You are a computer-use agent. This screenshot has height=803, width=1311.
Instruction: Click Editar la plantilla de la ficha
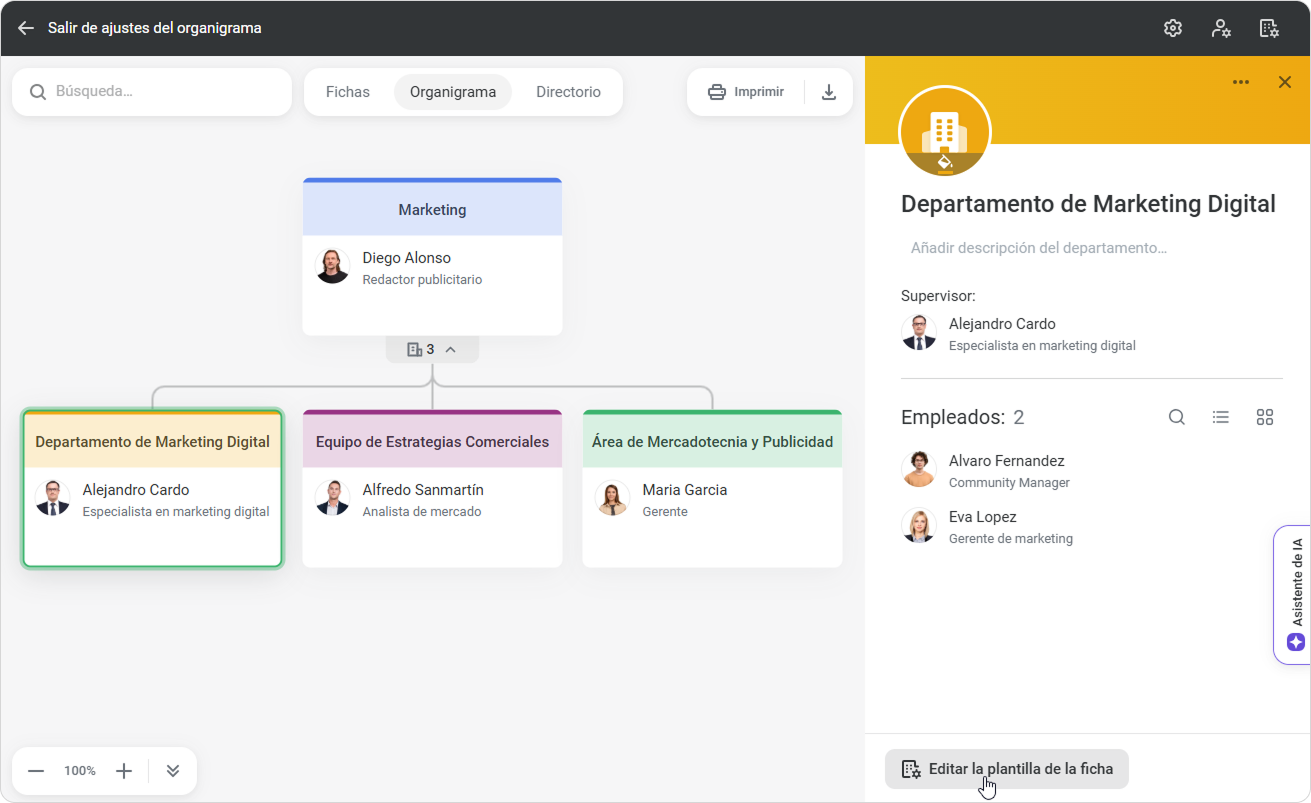pyautogui.click(x=1007, y=769)
